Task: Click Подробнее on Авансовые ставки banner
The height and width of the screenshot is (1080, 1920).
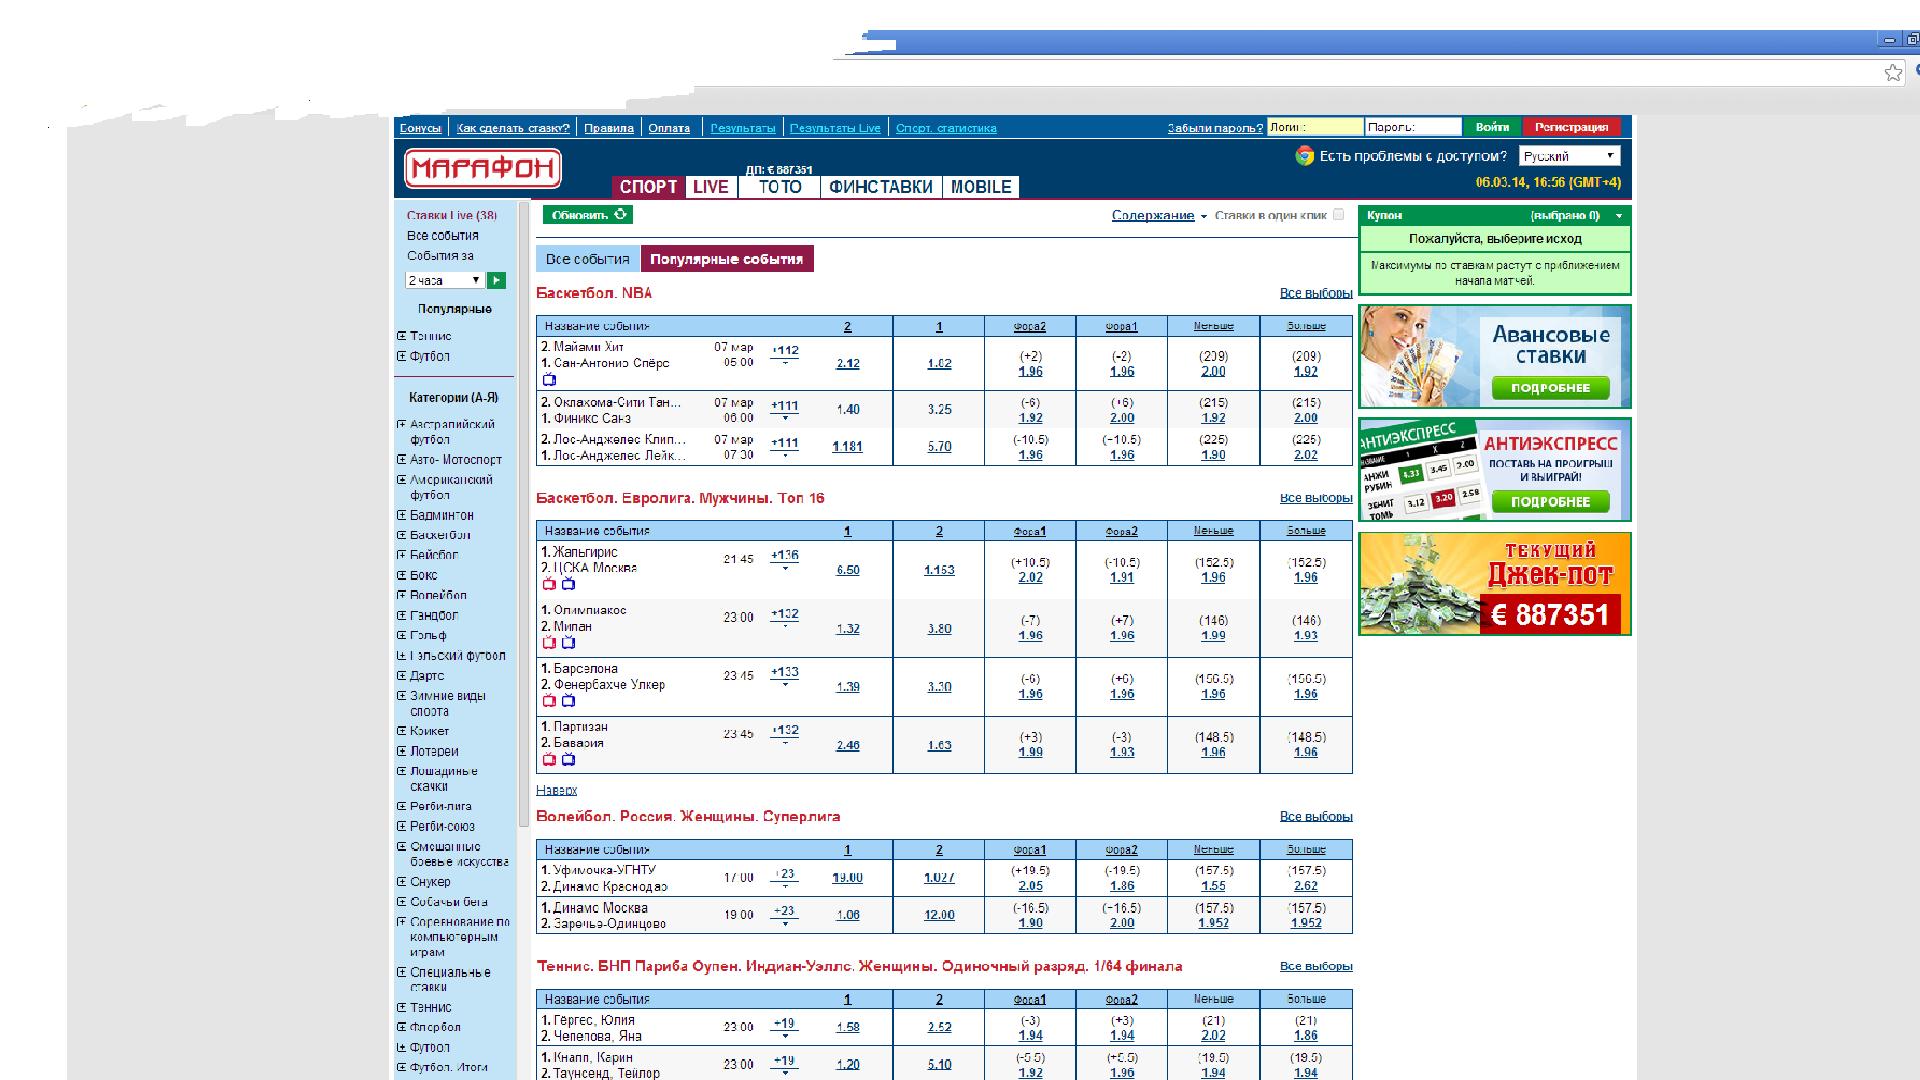Action: tap(1551, 388)
